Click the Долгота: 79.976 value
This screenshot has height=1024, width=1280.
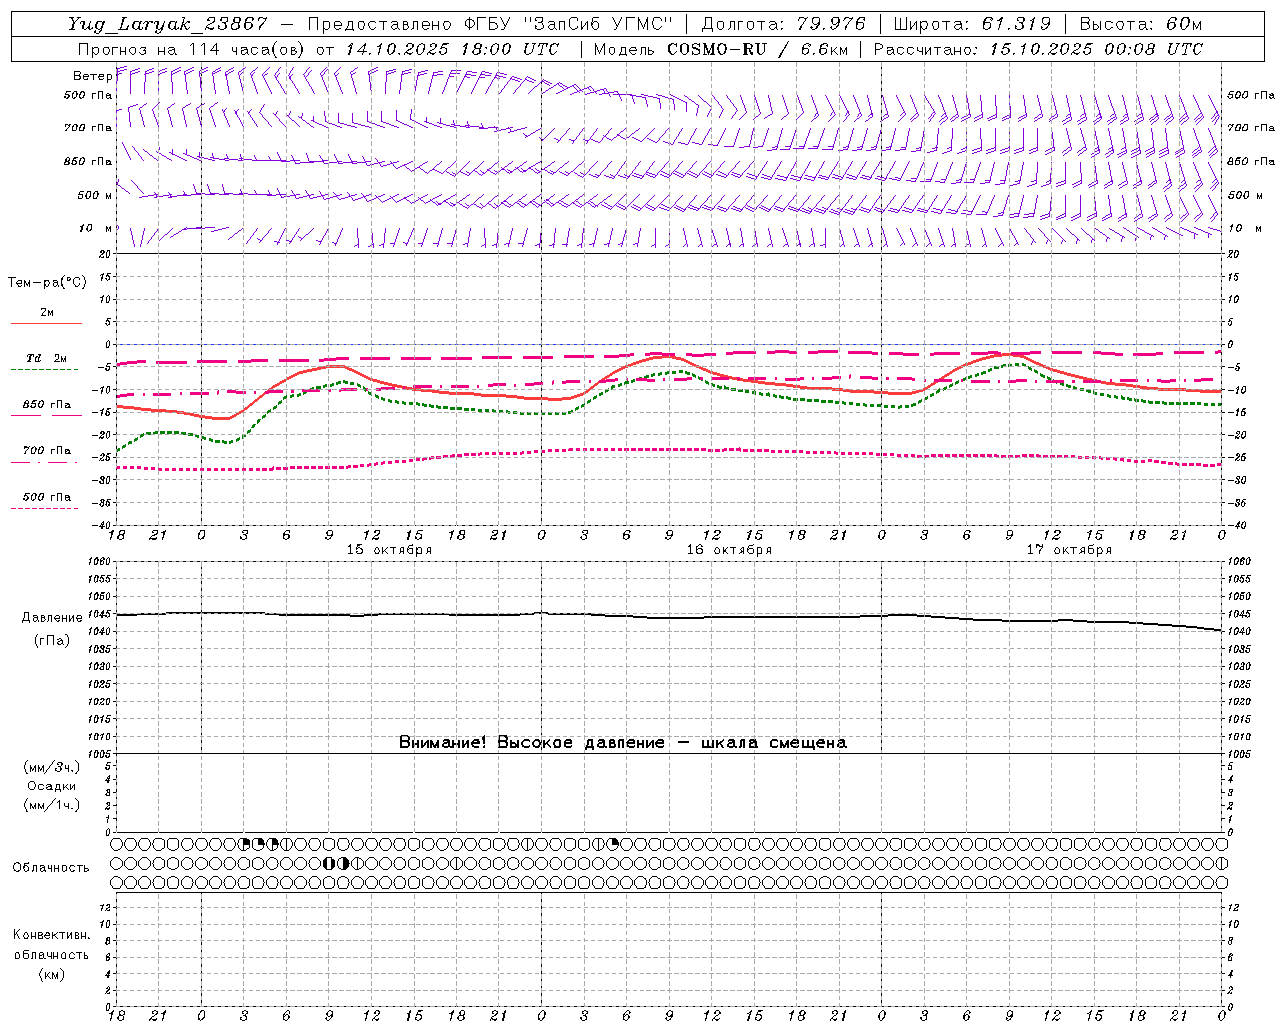click(785, 24)
